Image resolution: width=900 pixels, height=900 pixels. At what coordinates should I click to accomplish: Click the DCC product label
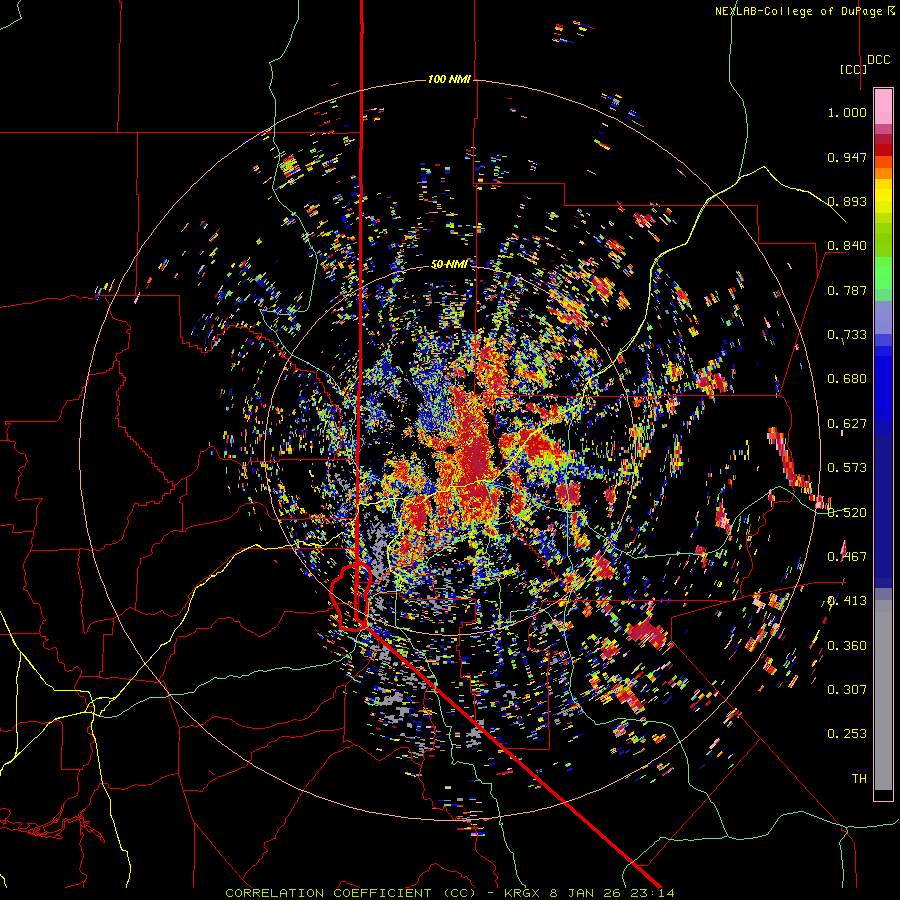879,60
